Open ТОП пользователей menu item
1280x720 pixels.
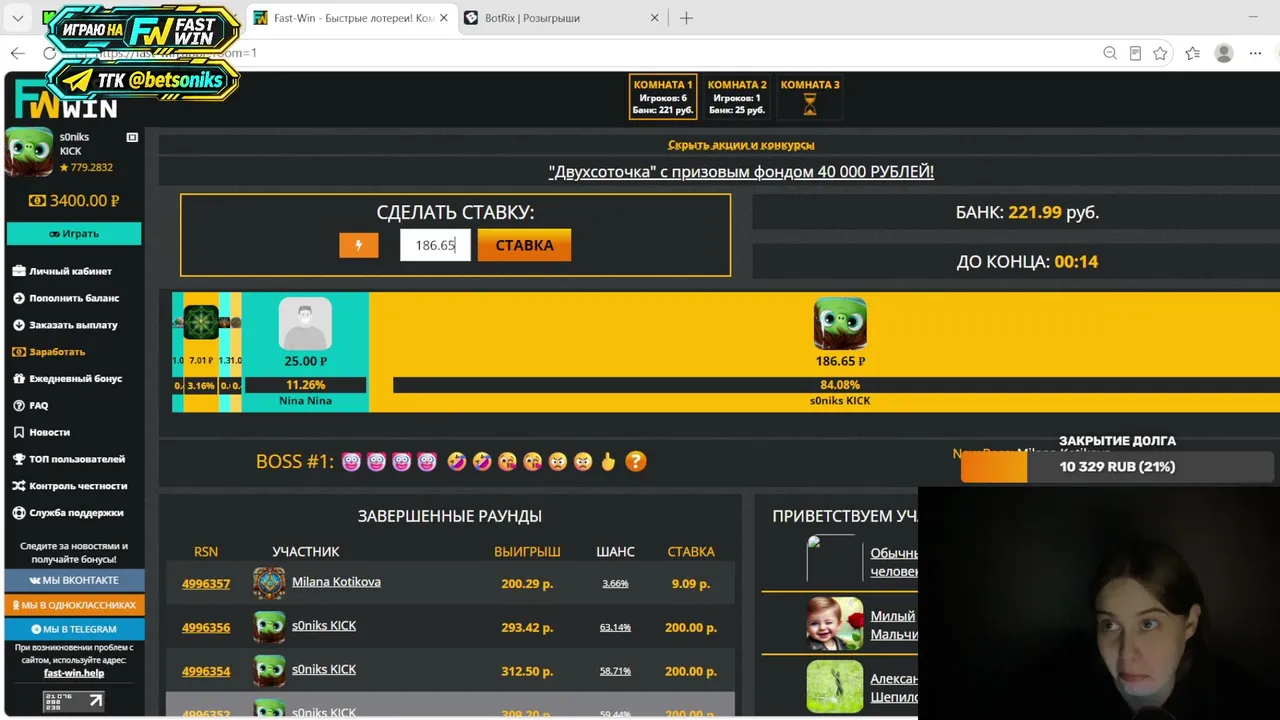pos(77,459)
